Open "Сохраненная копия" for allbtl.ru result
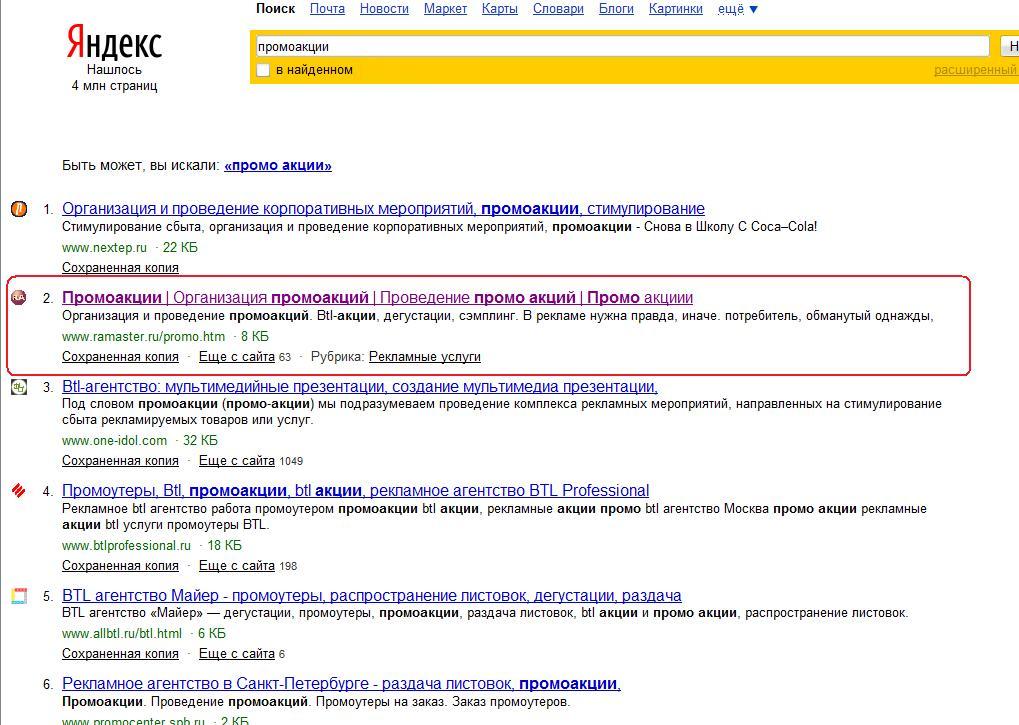Image resolution: width=1019 pixels, height=725 pixels. [x=120, y=654]
